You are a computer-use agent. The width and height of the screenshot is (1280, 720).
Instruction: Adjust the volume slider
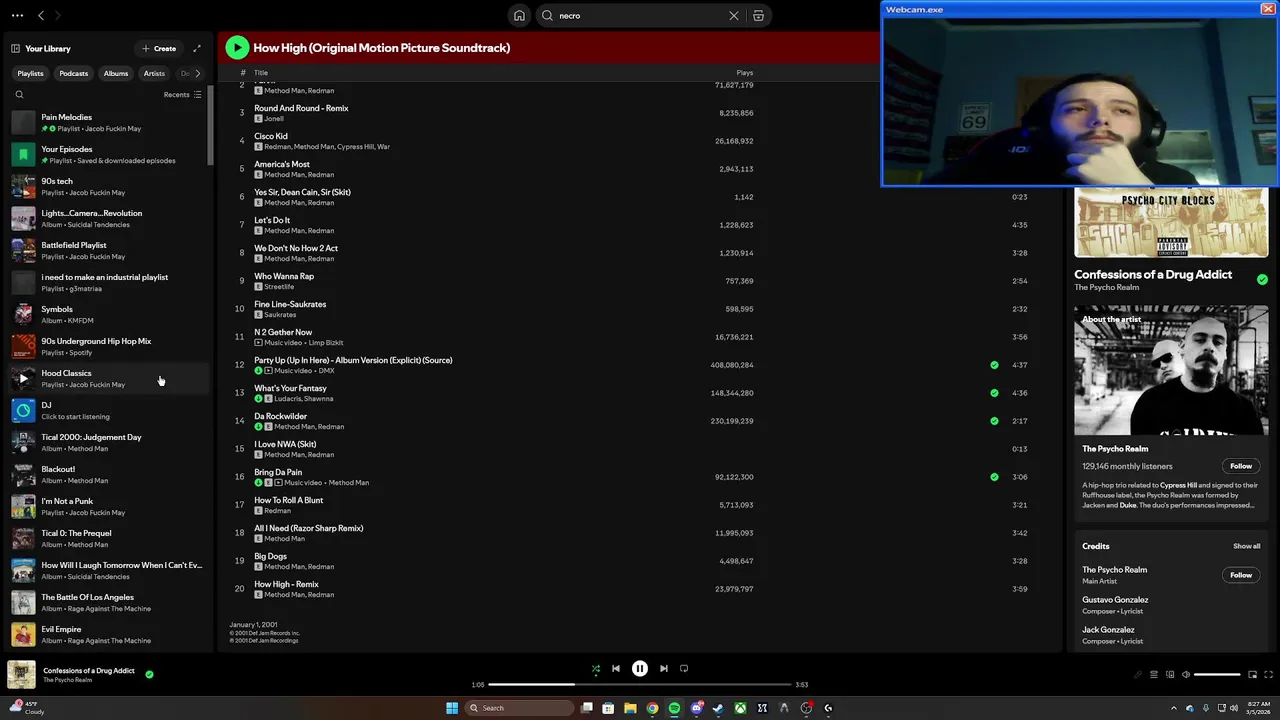click(x=1217, y=675)
